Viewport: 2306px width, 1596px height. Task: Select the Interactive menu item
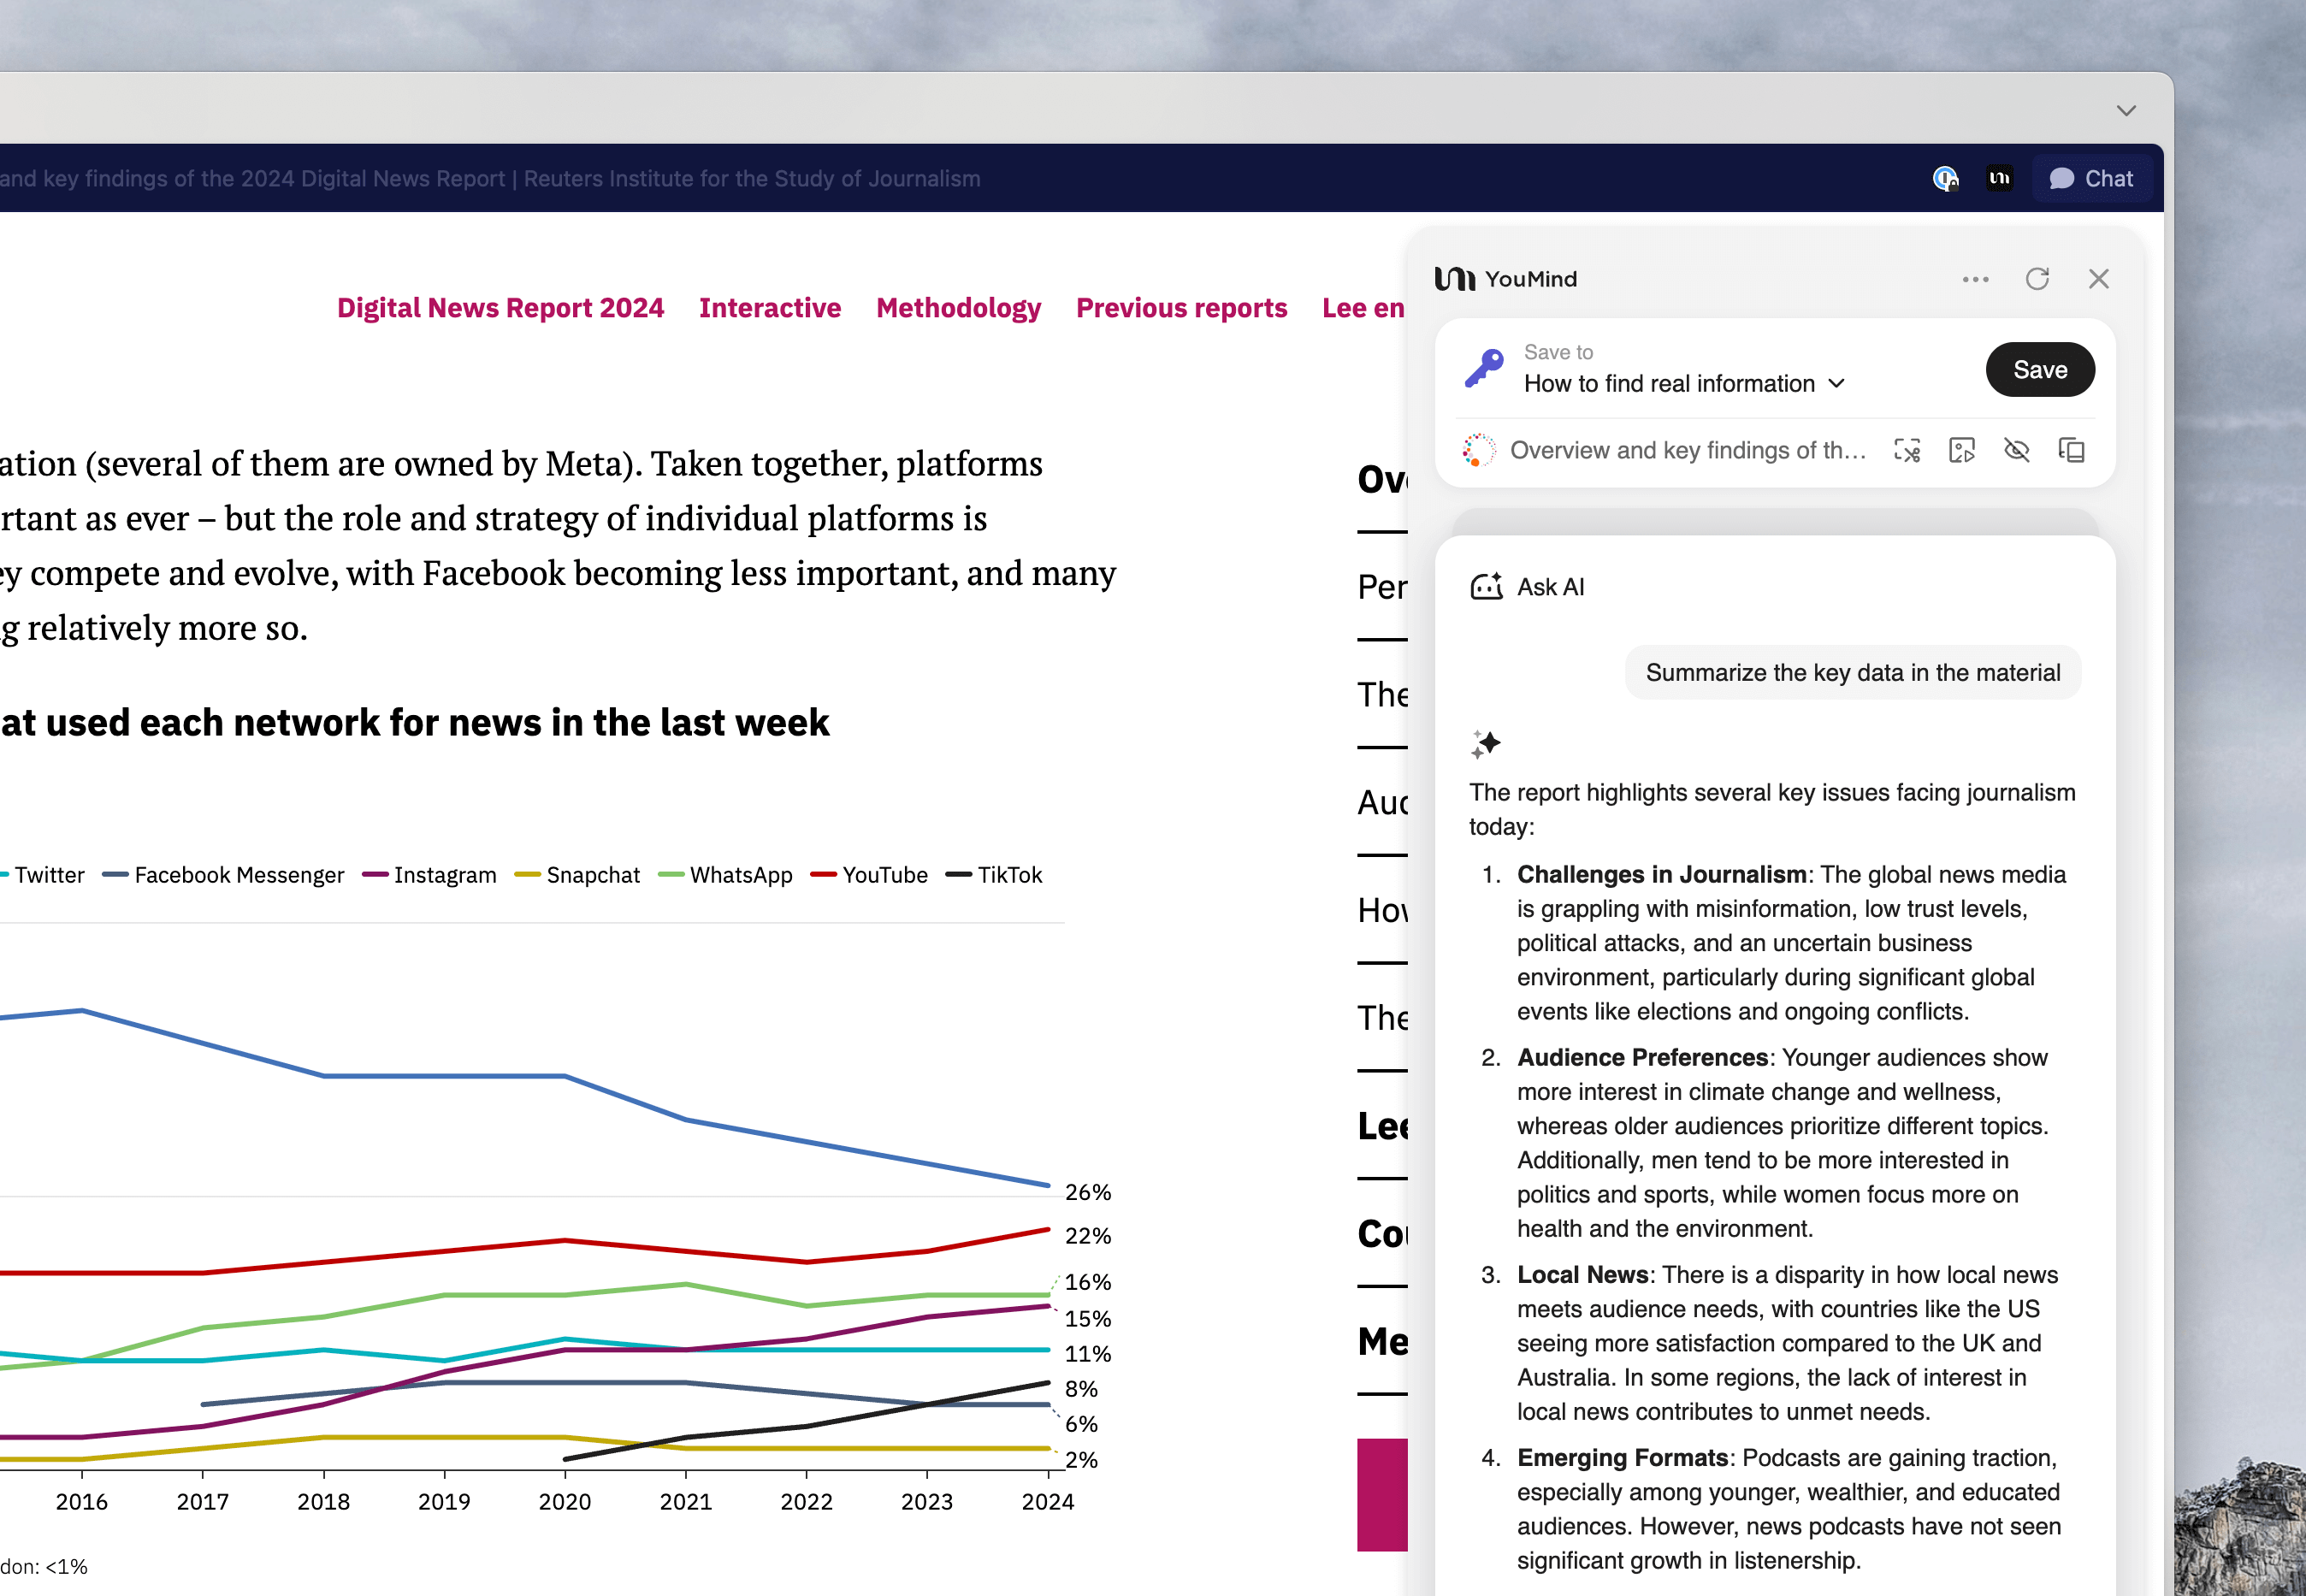769,308
